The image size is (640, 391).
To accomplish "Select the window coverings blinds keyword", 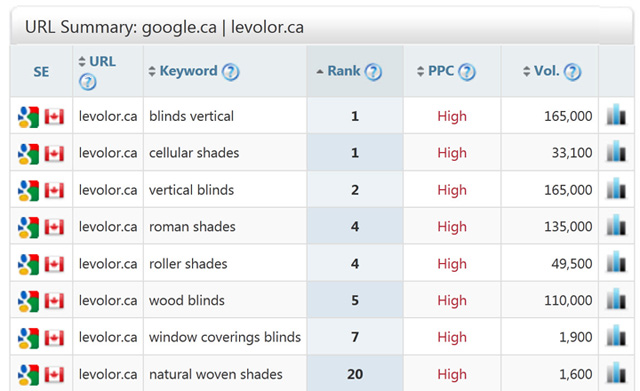I will tap(225, 338).
